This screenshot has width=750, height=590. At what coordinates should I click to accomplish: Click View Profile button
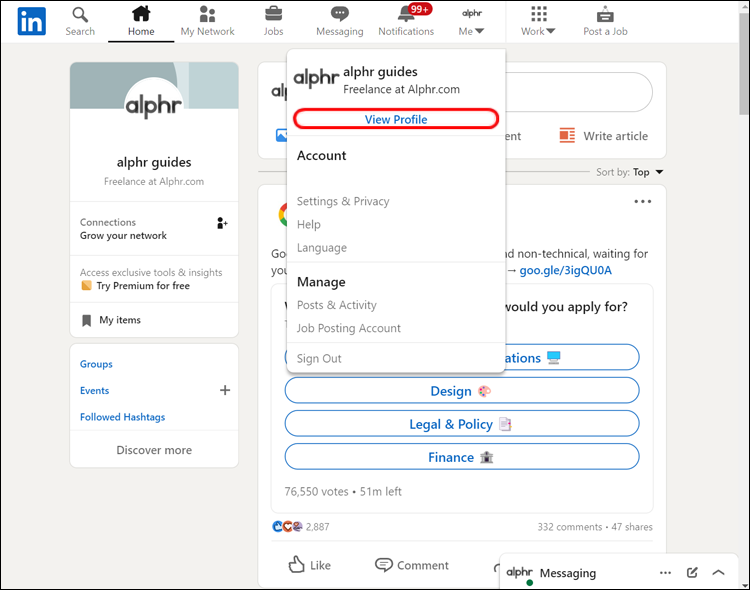396,119
